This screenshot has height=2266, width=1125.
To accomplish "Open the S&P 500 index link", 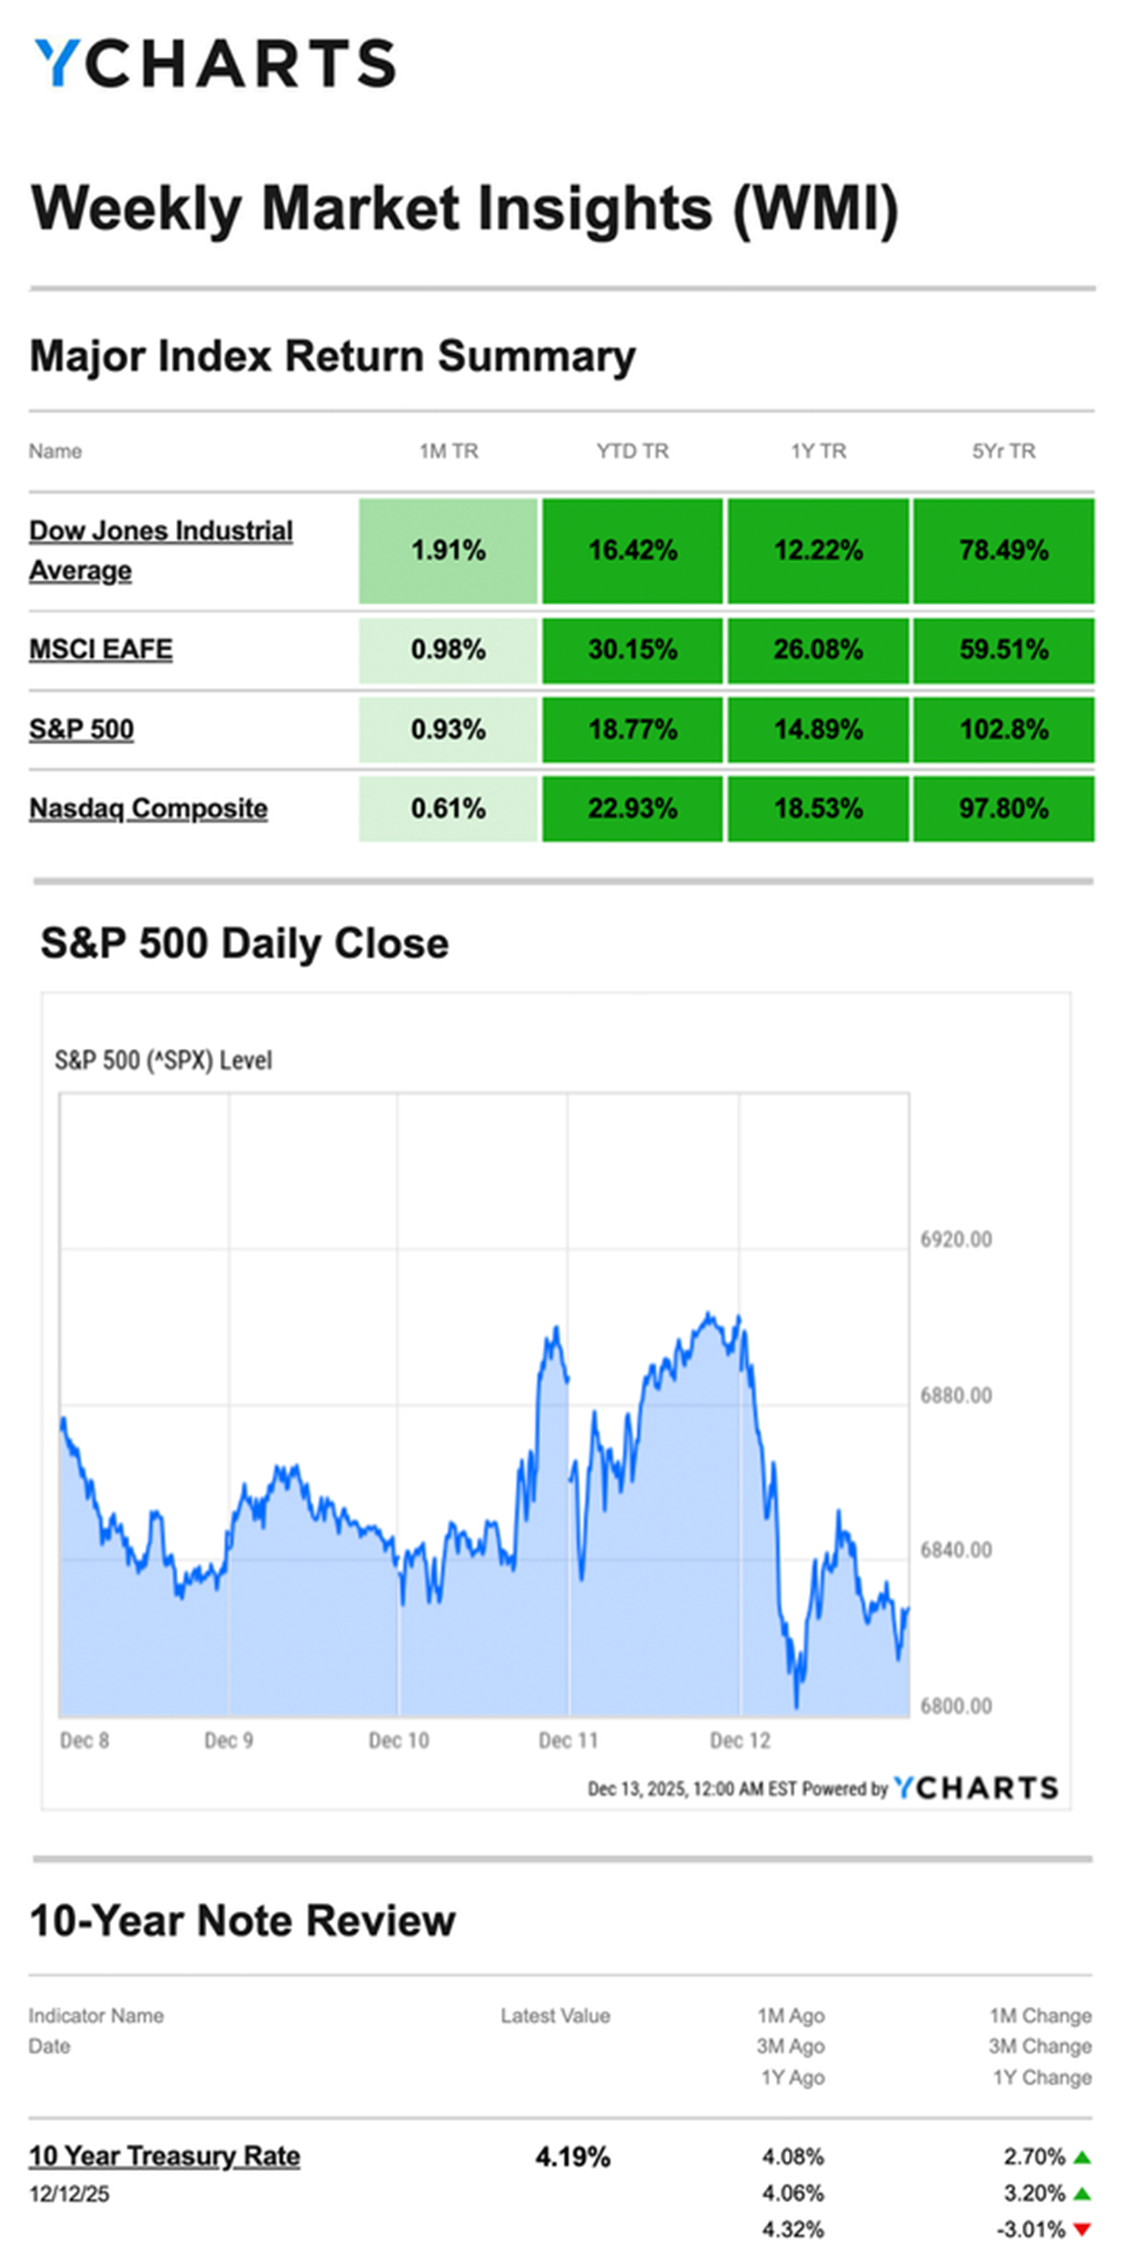I will (81, 729).
